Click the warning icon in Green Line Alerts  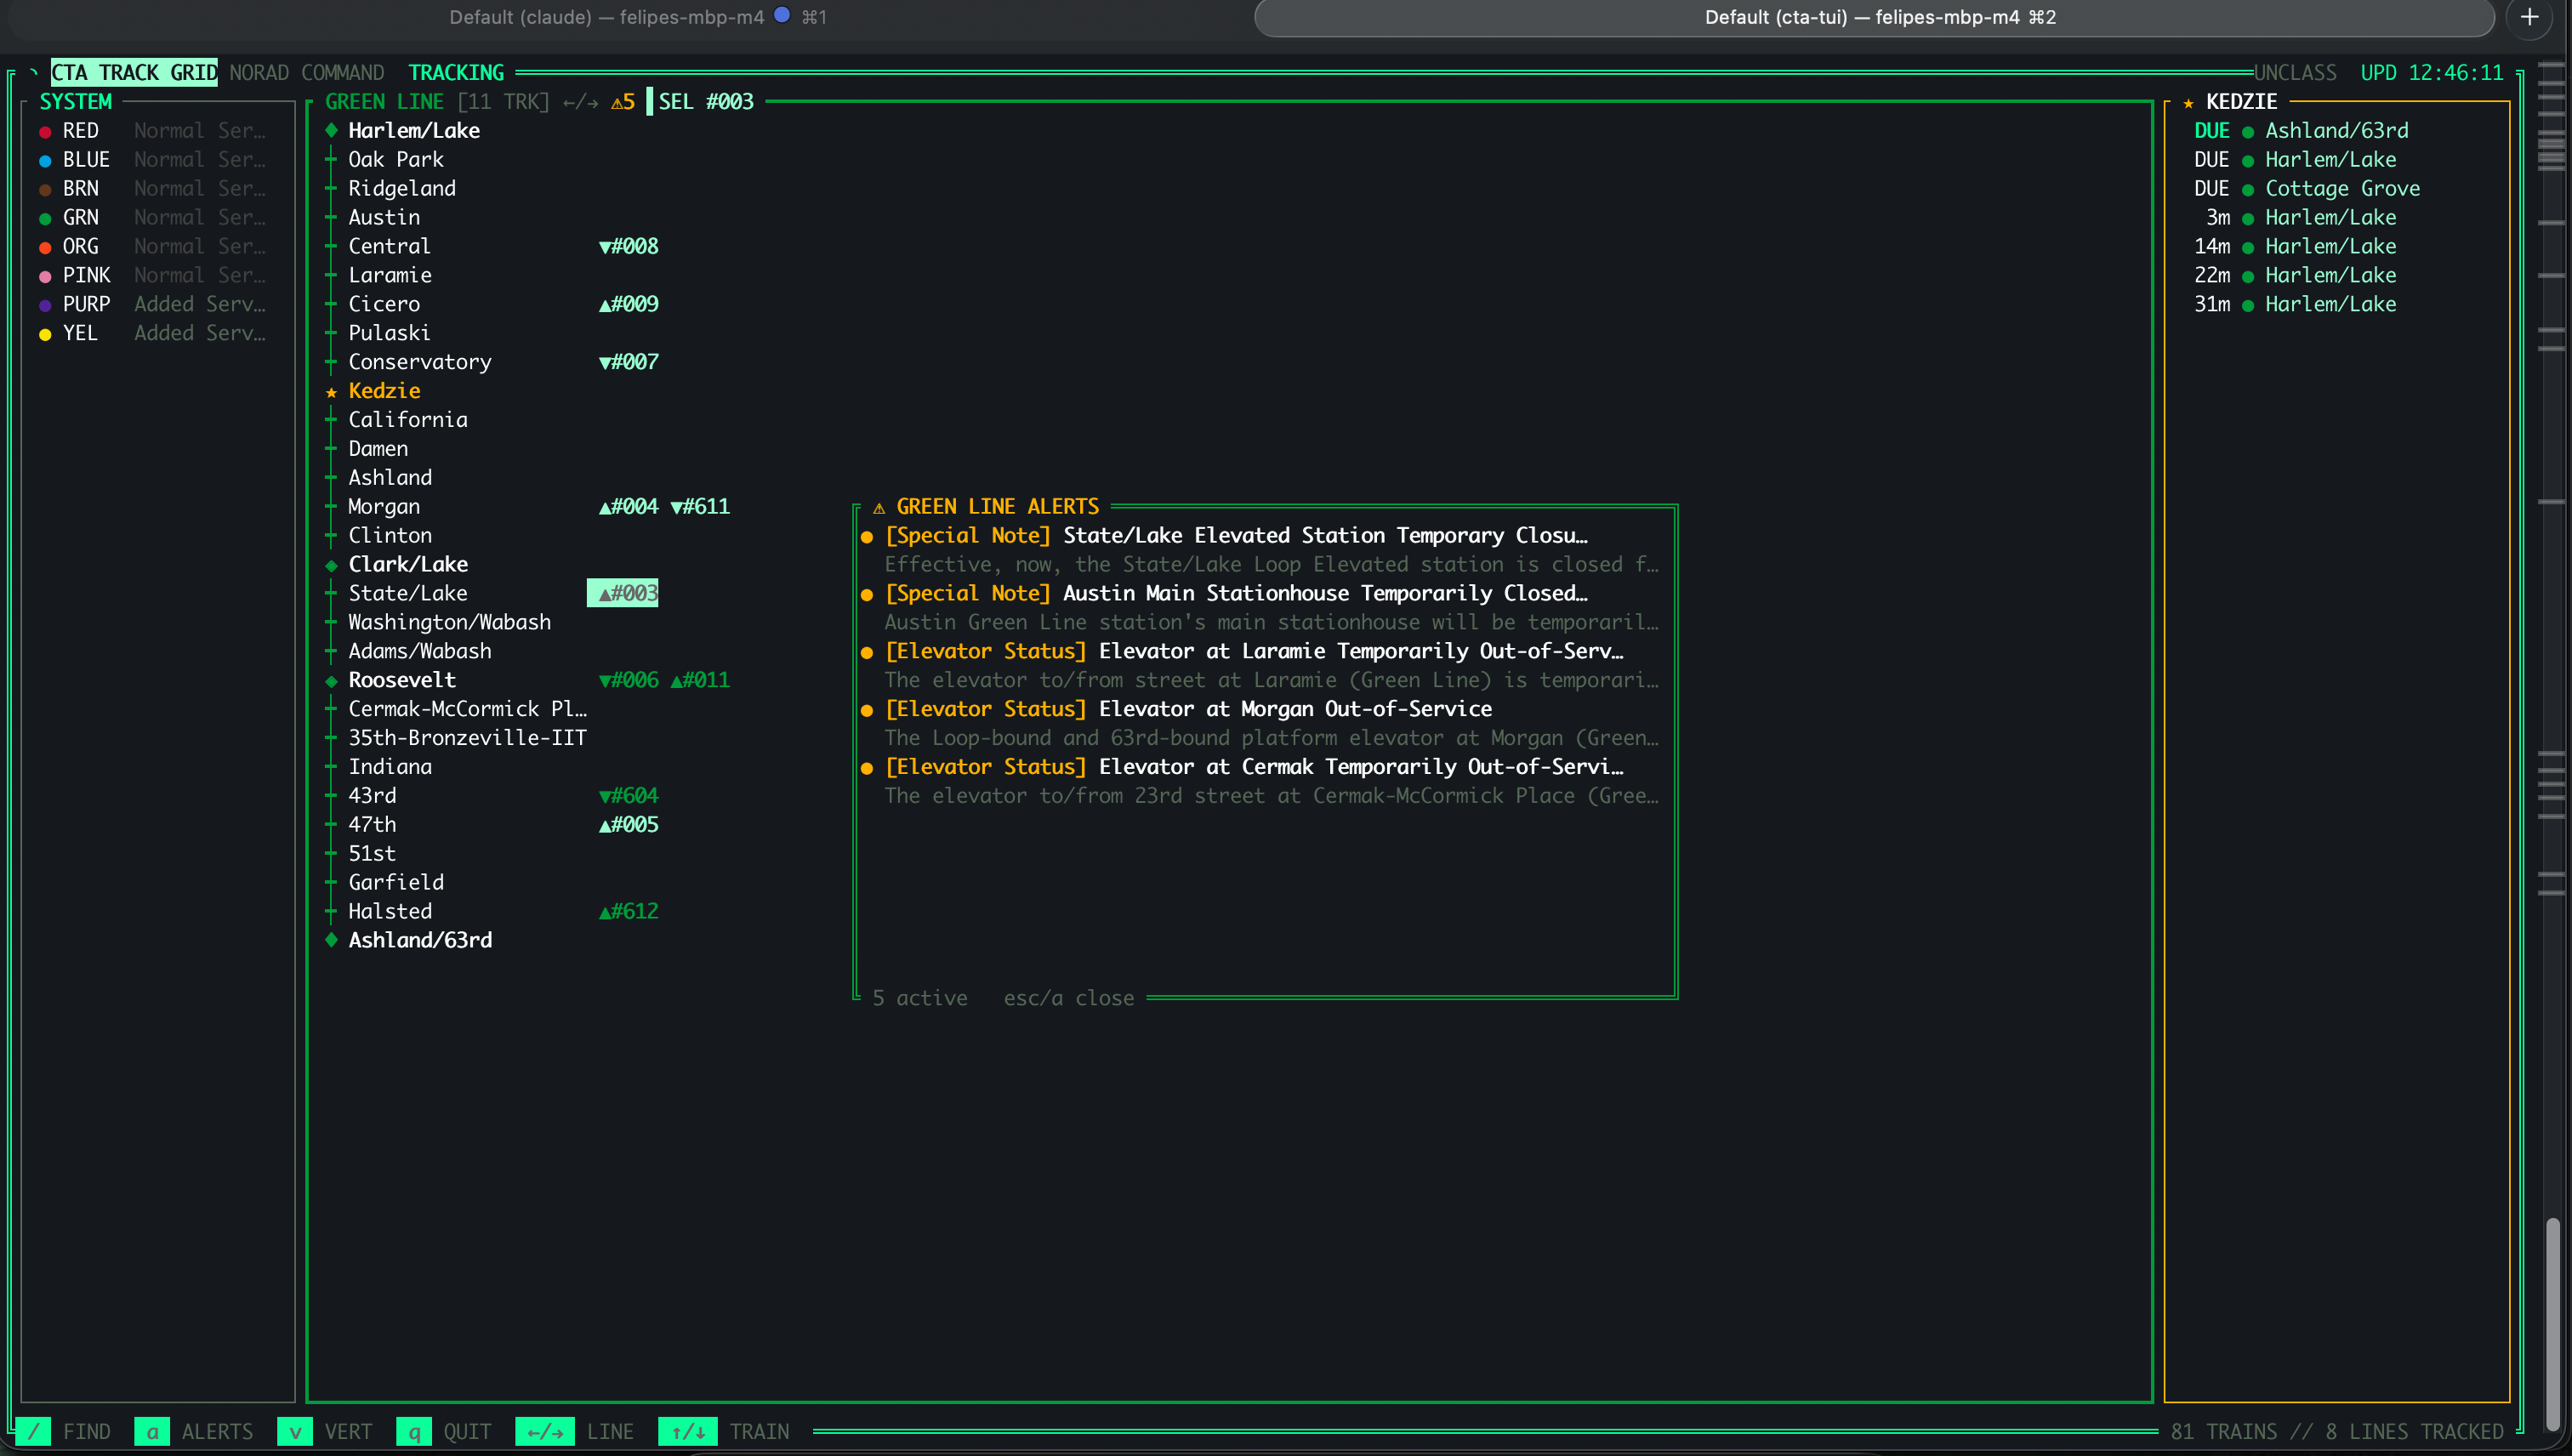[x=879, y=508]
